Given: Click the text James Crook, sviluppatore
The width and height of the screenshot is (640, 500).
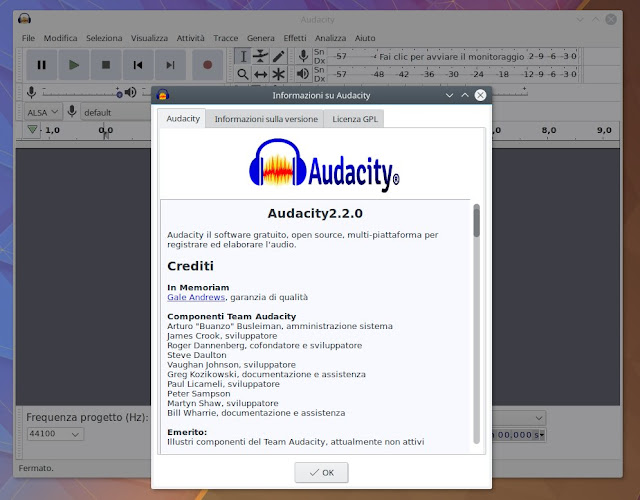Looking at the screenshot, I should [222, 336].
